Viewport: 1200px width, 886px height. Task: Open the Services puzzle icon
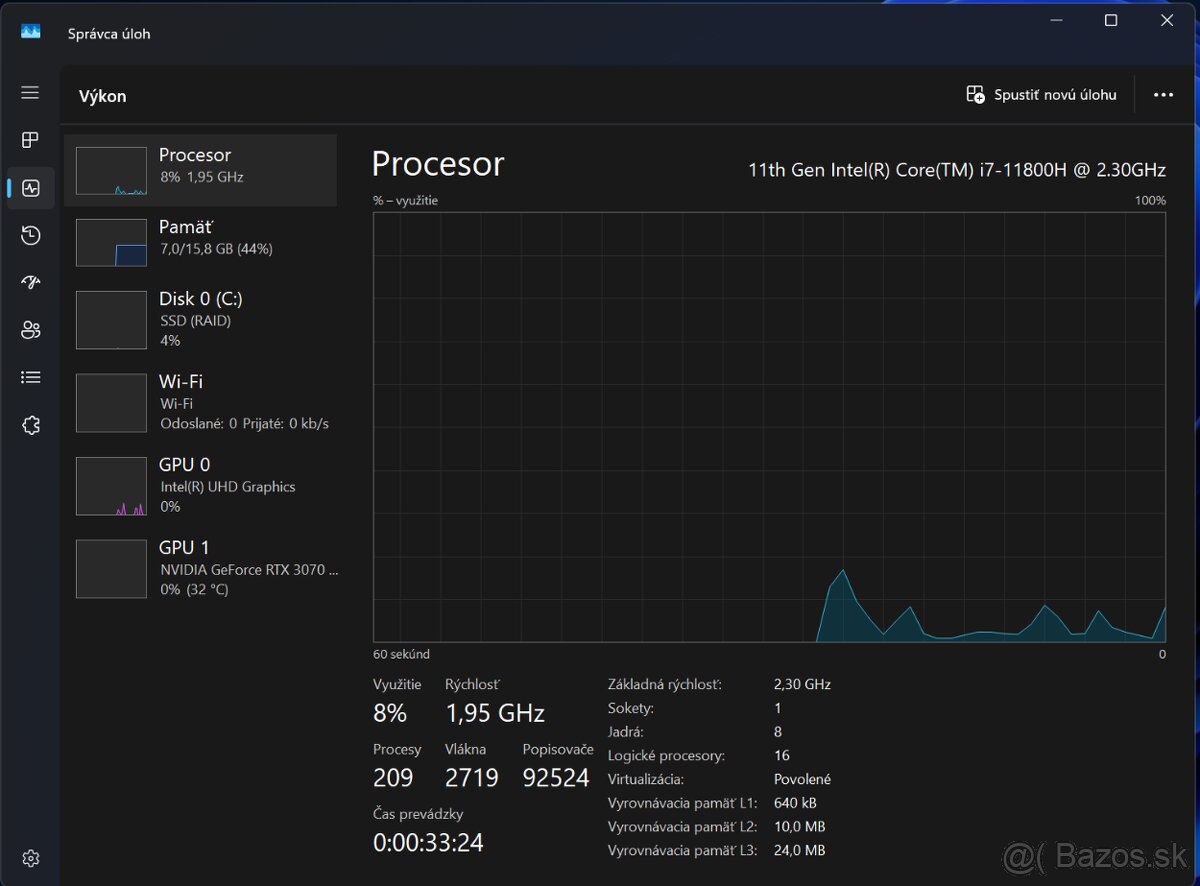30,425
